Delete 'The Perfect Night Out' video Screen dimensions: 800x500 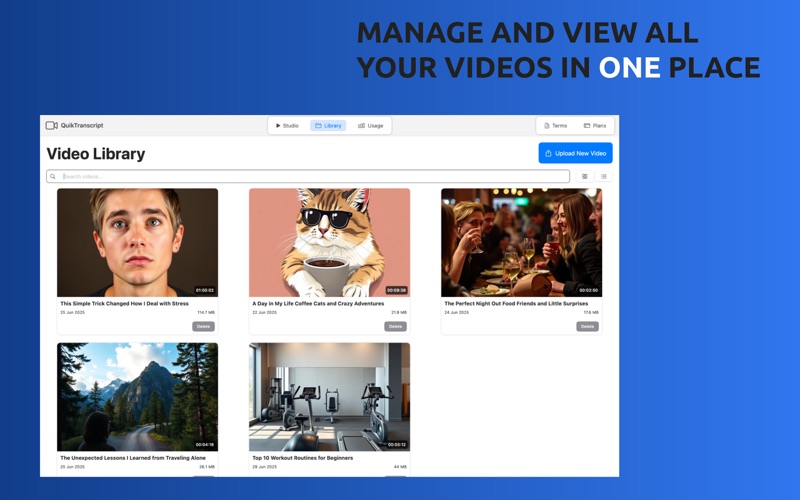587,327
